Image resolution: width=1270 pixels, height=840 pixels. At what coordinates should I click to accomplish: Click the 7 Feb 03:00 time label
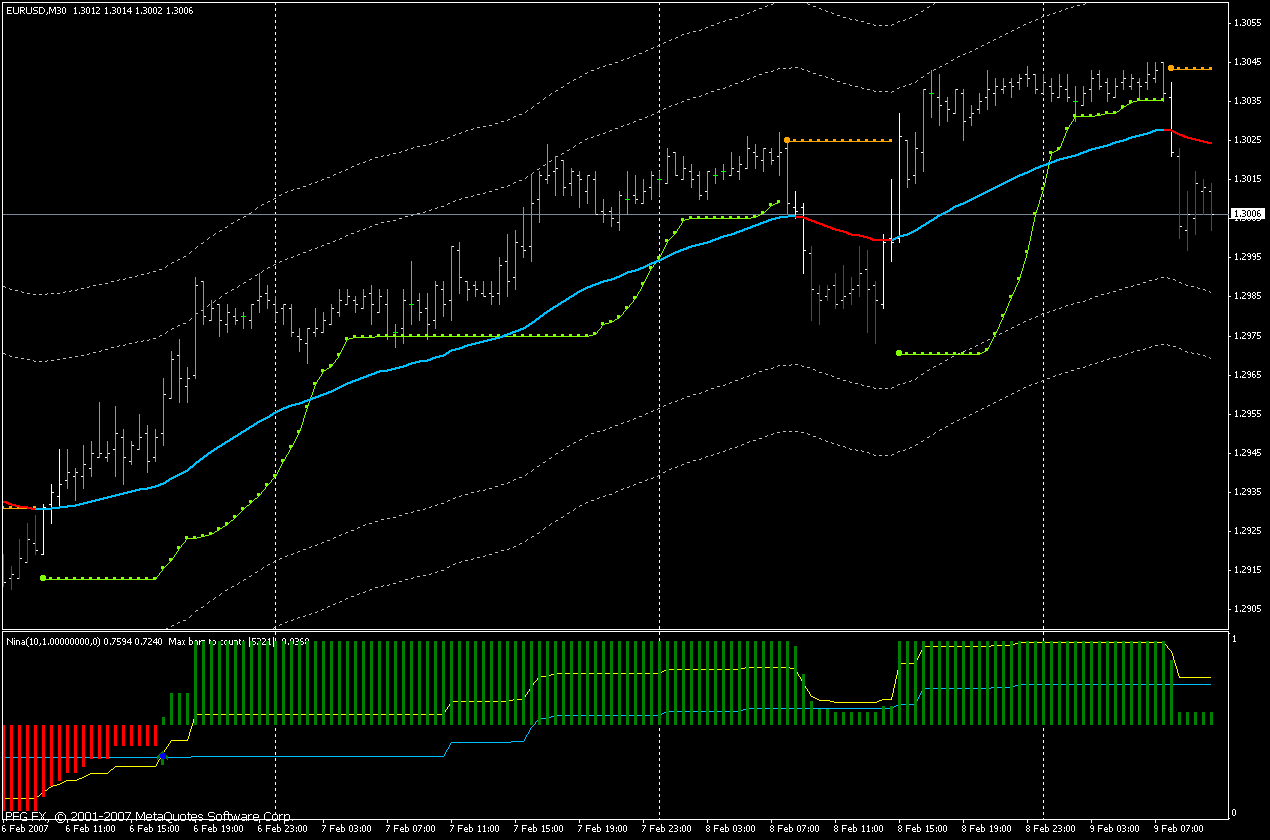coord(346,829)
